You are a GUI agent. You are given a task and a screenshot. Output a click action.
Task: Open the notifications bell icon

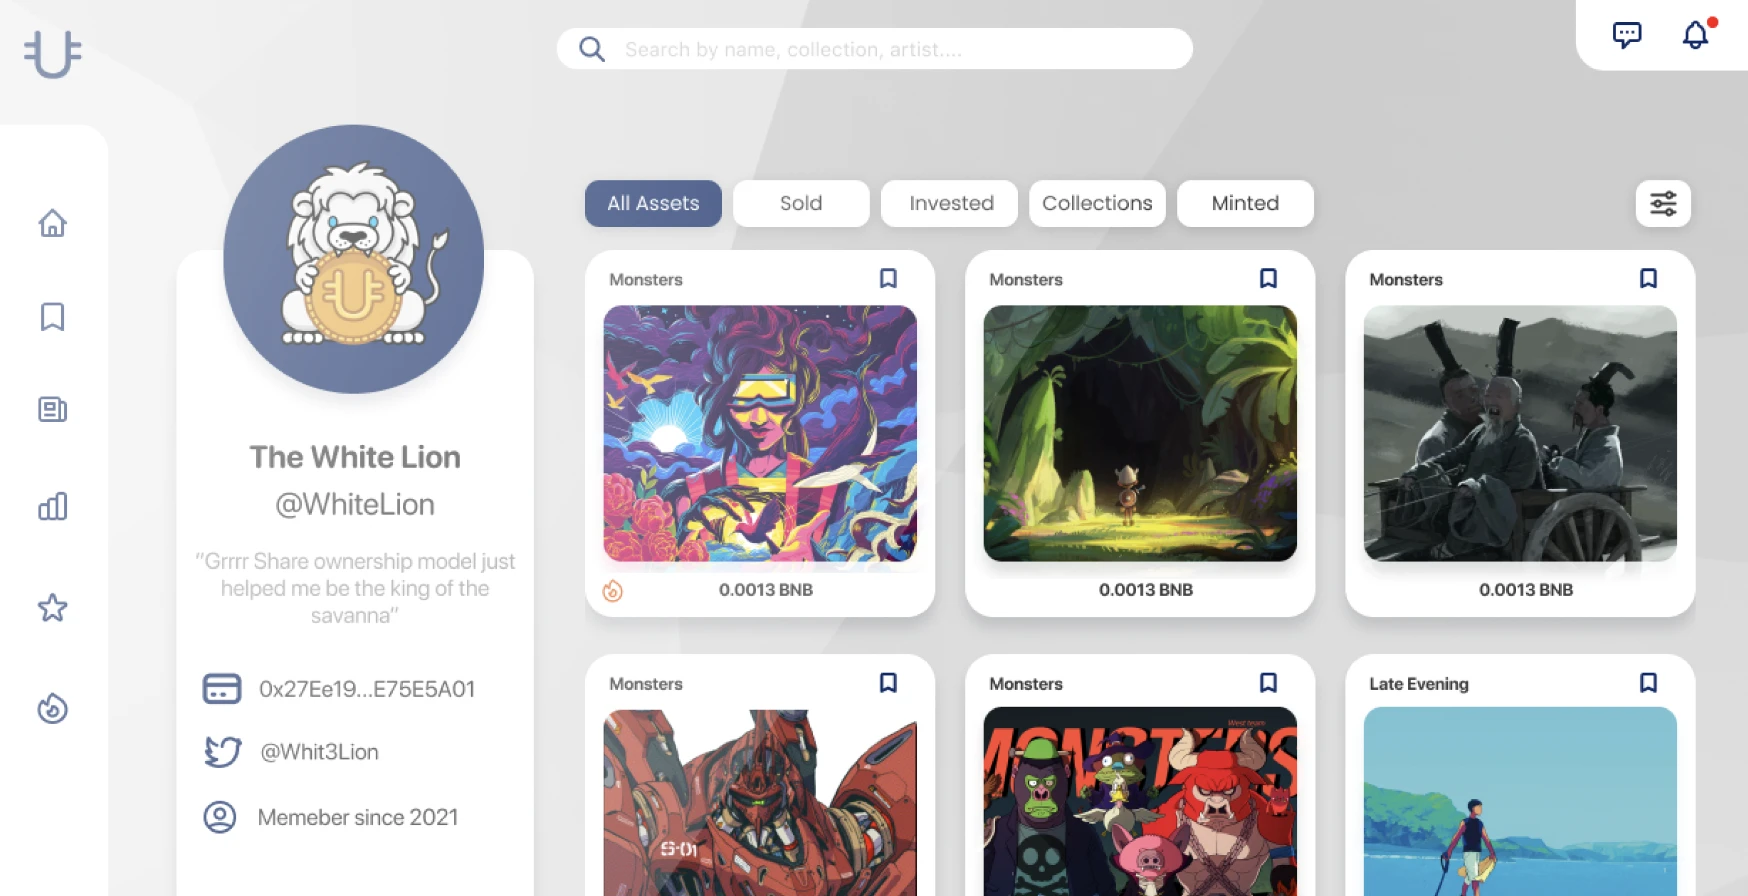[1696, 35]
